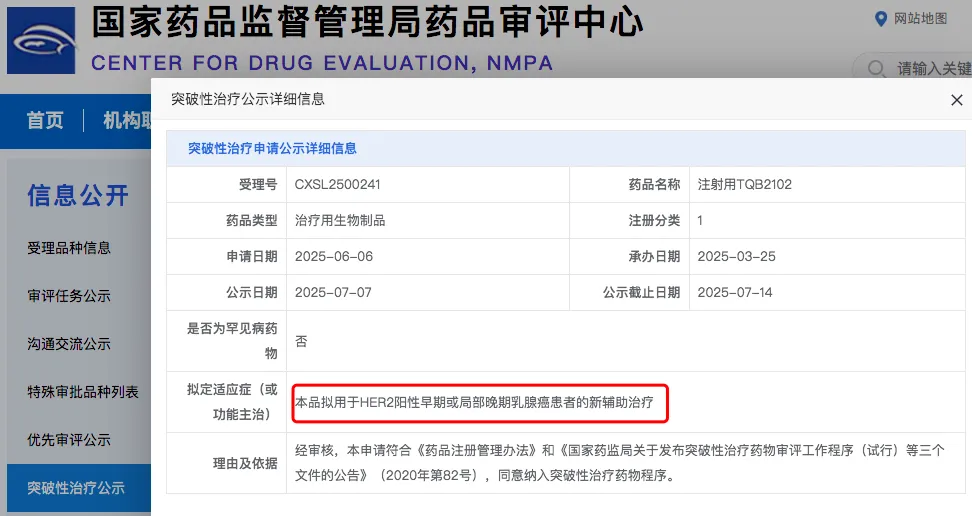
Task: Open 网站地图 location pin icon
Action: point(880,19)
